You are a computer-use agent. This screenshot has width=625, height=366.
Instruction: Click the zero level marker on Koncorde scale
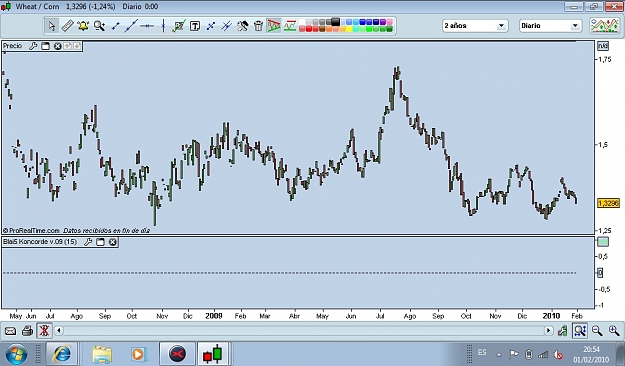600,273
